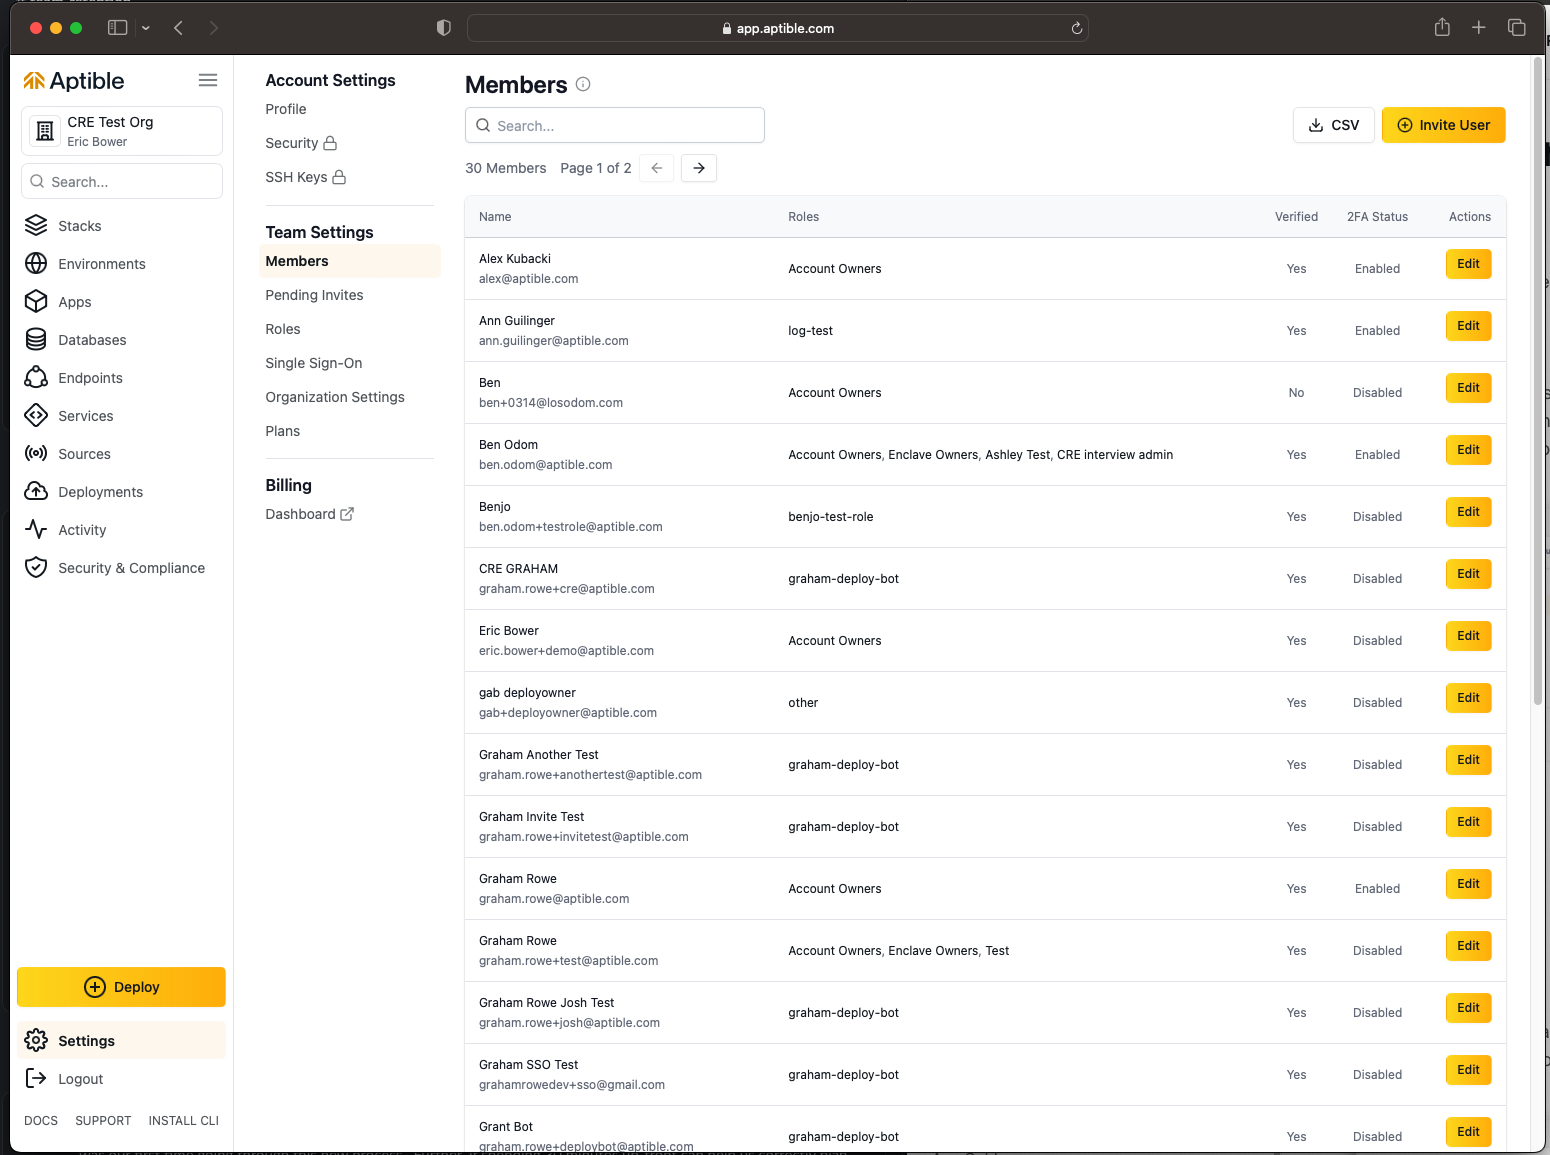Open Security account settings
This screenshot has width=1550, height=1155.
click(301, 143)
